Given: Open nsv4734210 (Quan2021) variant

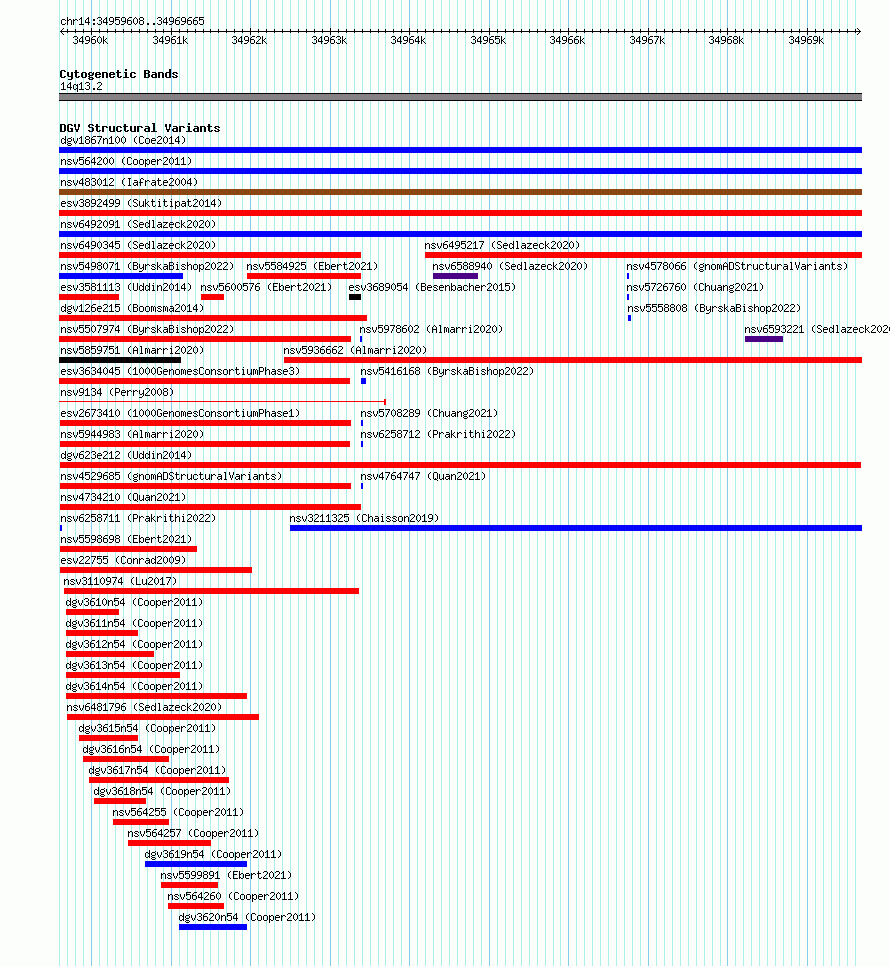Looking at the screenshot, I should click(x=123, y=497).
